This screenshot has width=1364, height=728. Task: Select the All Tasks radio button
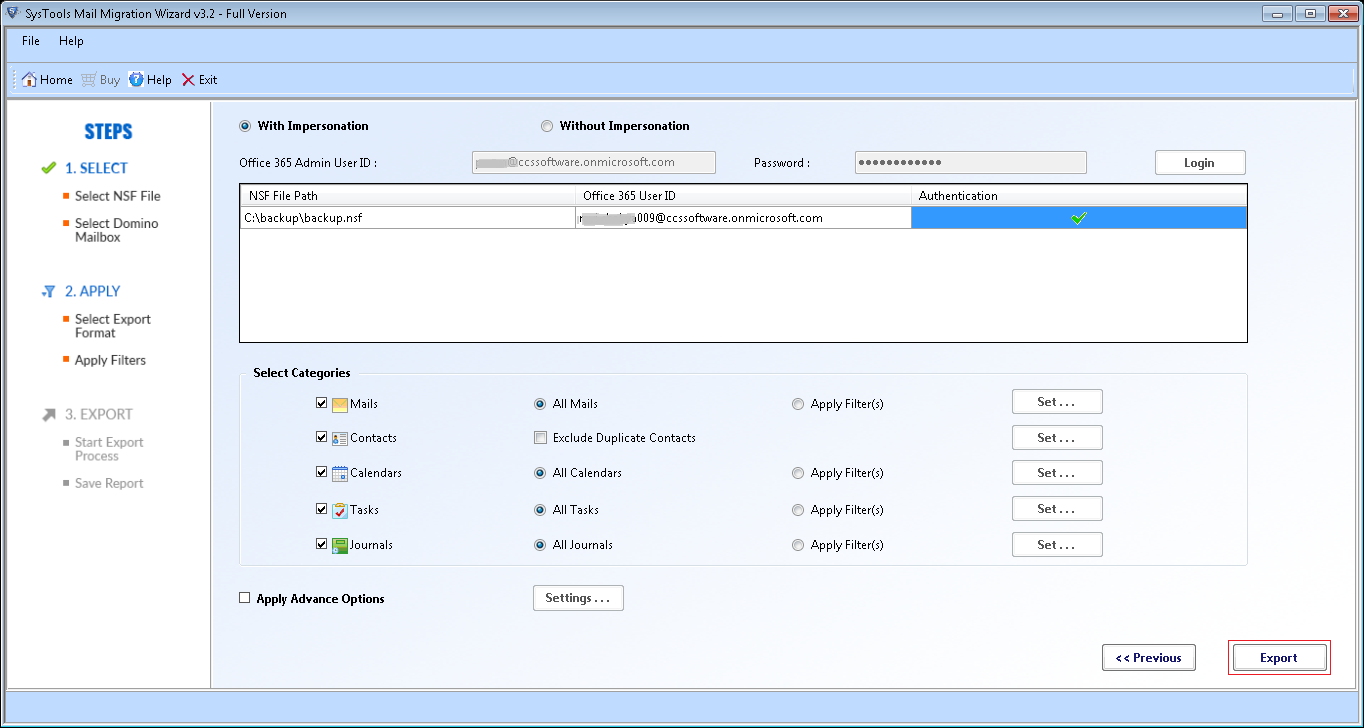pyautogui.click(x=541, y=510)
